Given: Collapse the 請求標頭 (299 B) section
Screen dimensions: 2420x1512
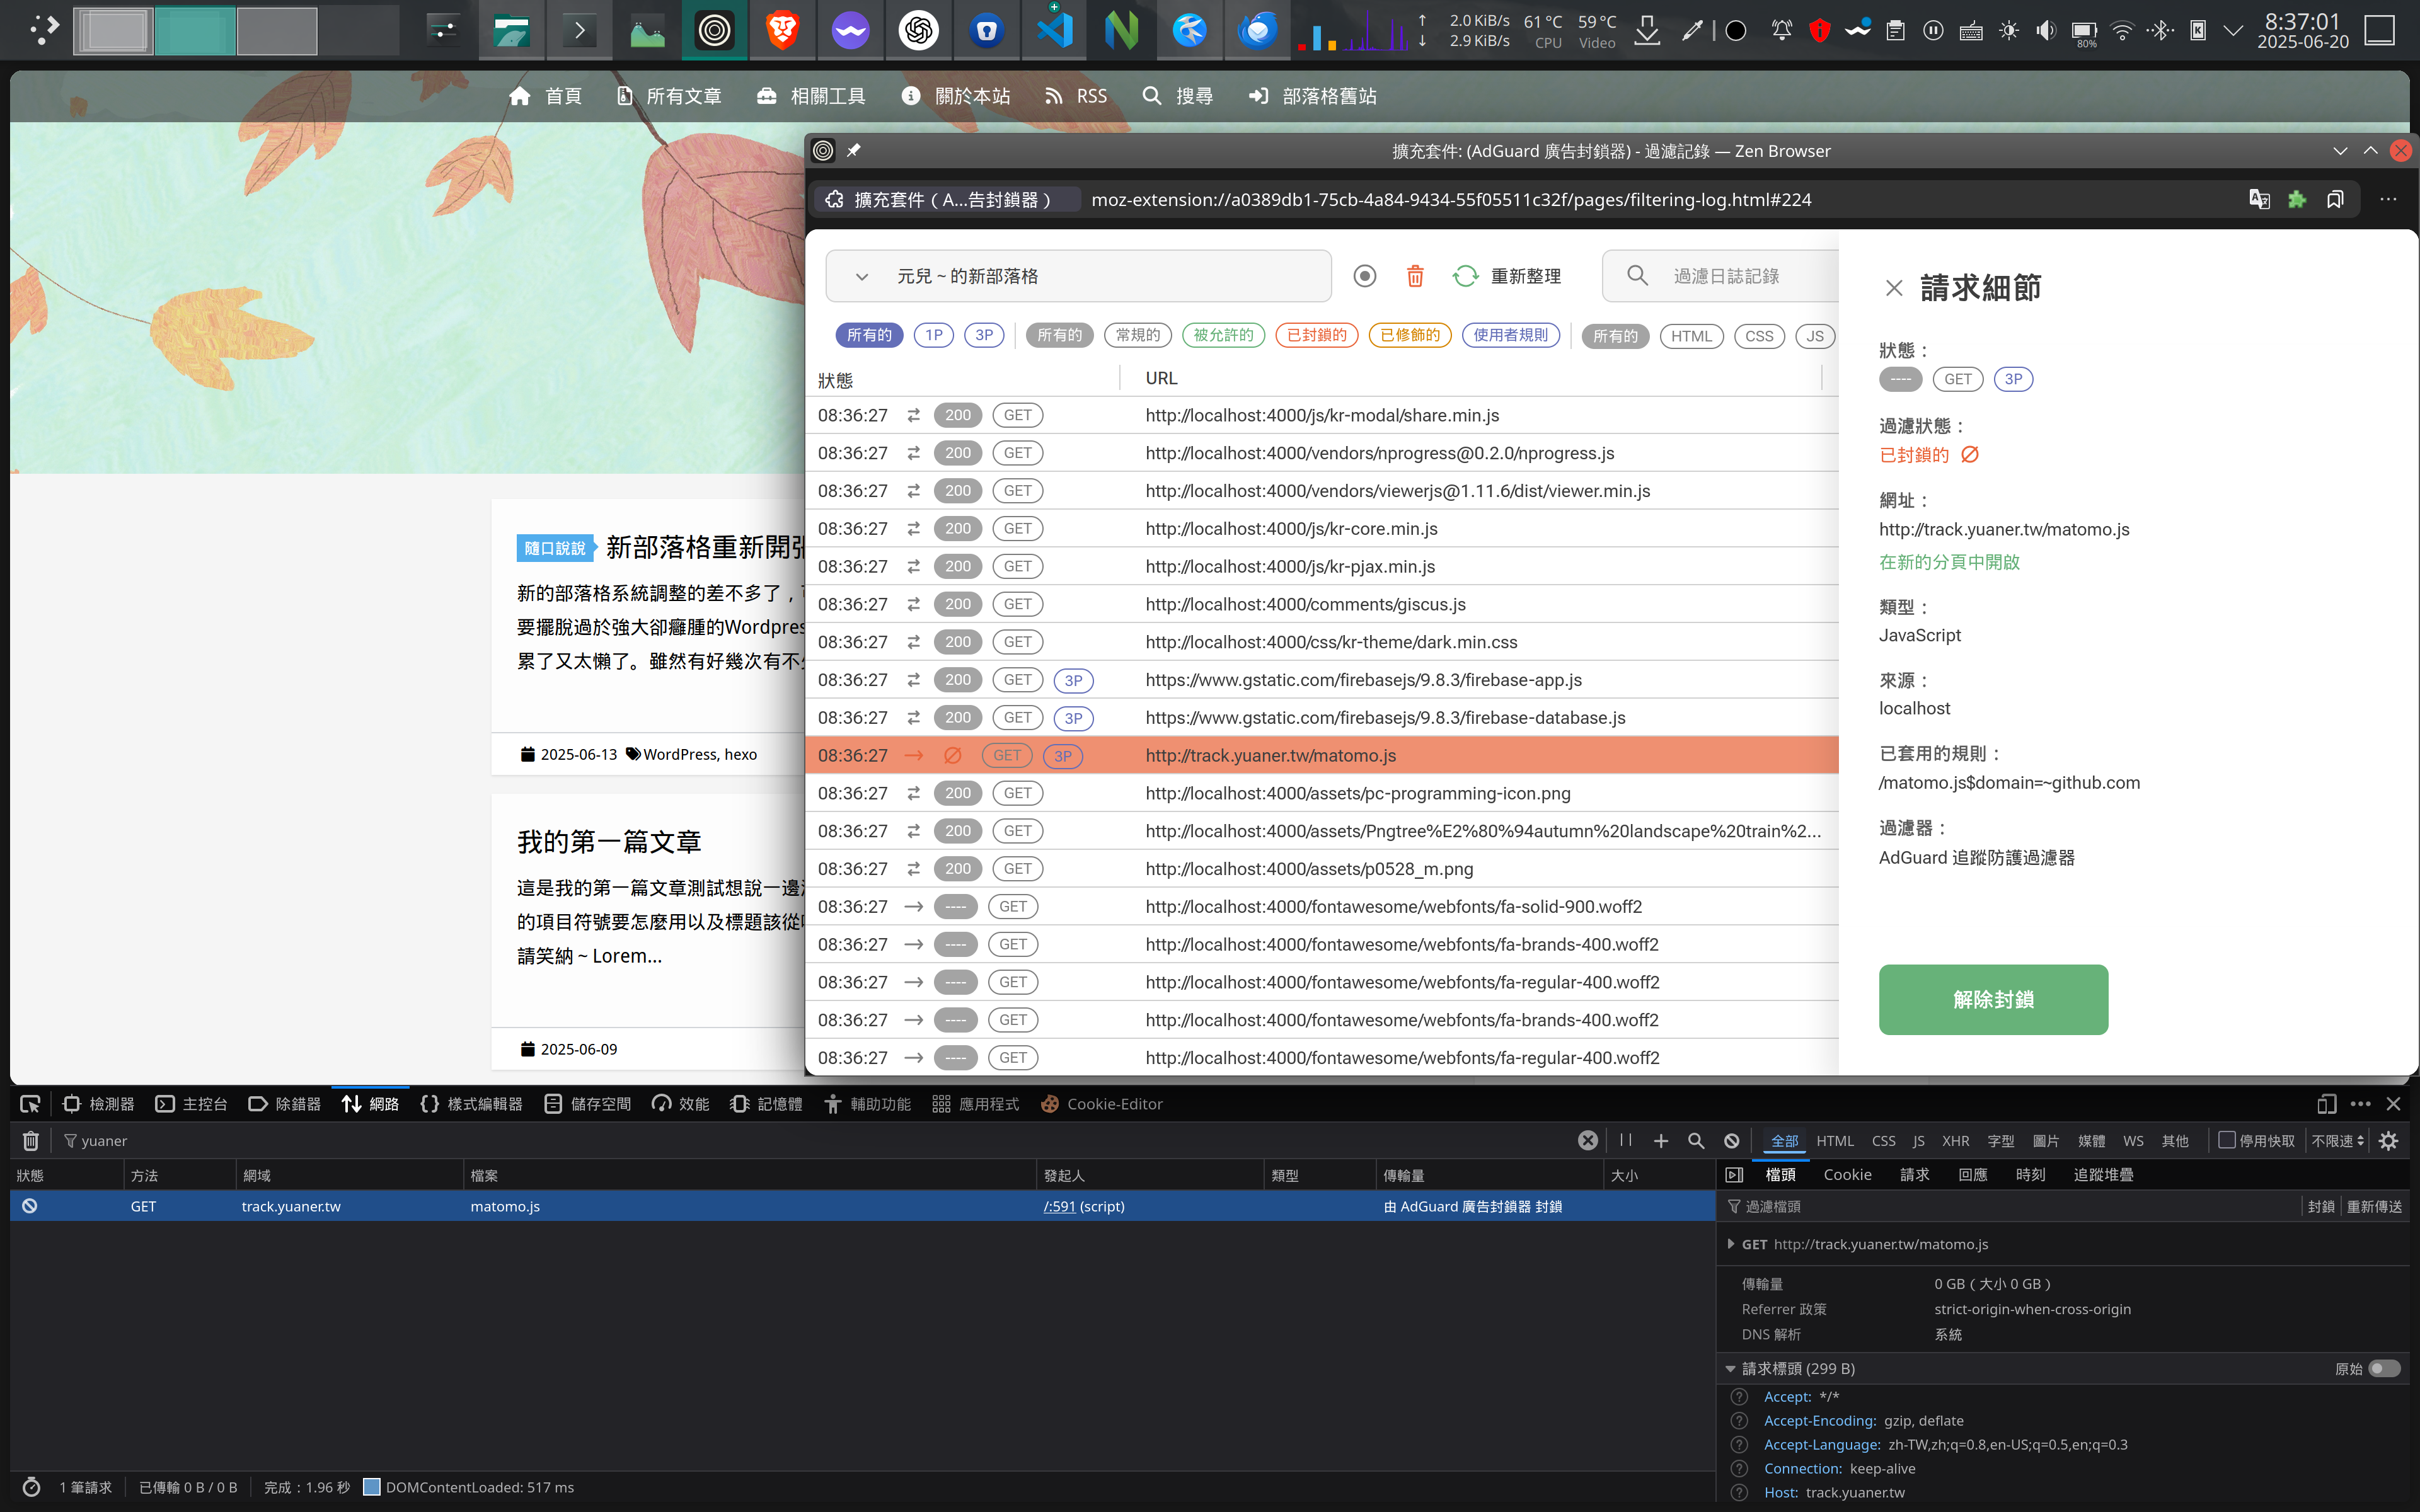Looking at the screenshot, I should (1730, 1369).
